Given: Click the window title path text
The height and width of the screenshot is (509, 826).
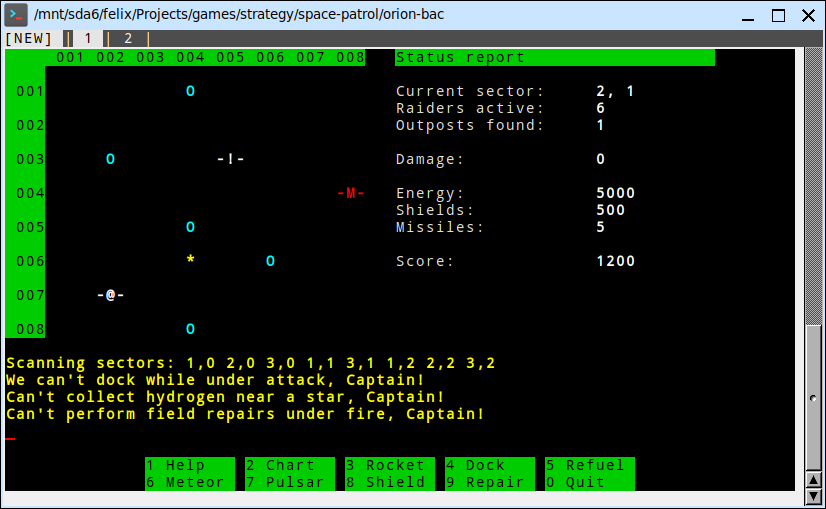Looking at the screenshot, I should click(x=239, y=14).
